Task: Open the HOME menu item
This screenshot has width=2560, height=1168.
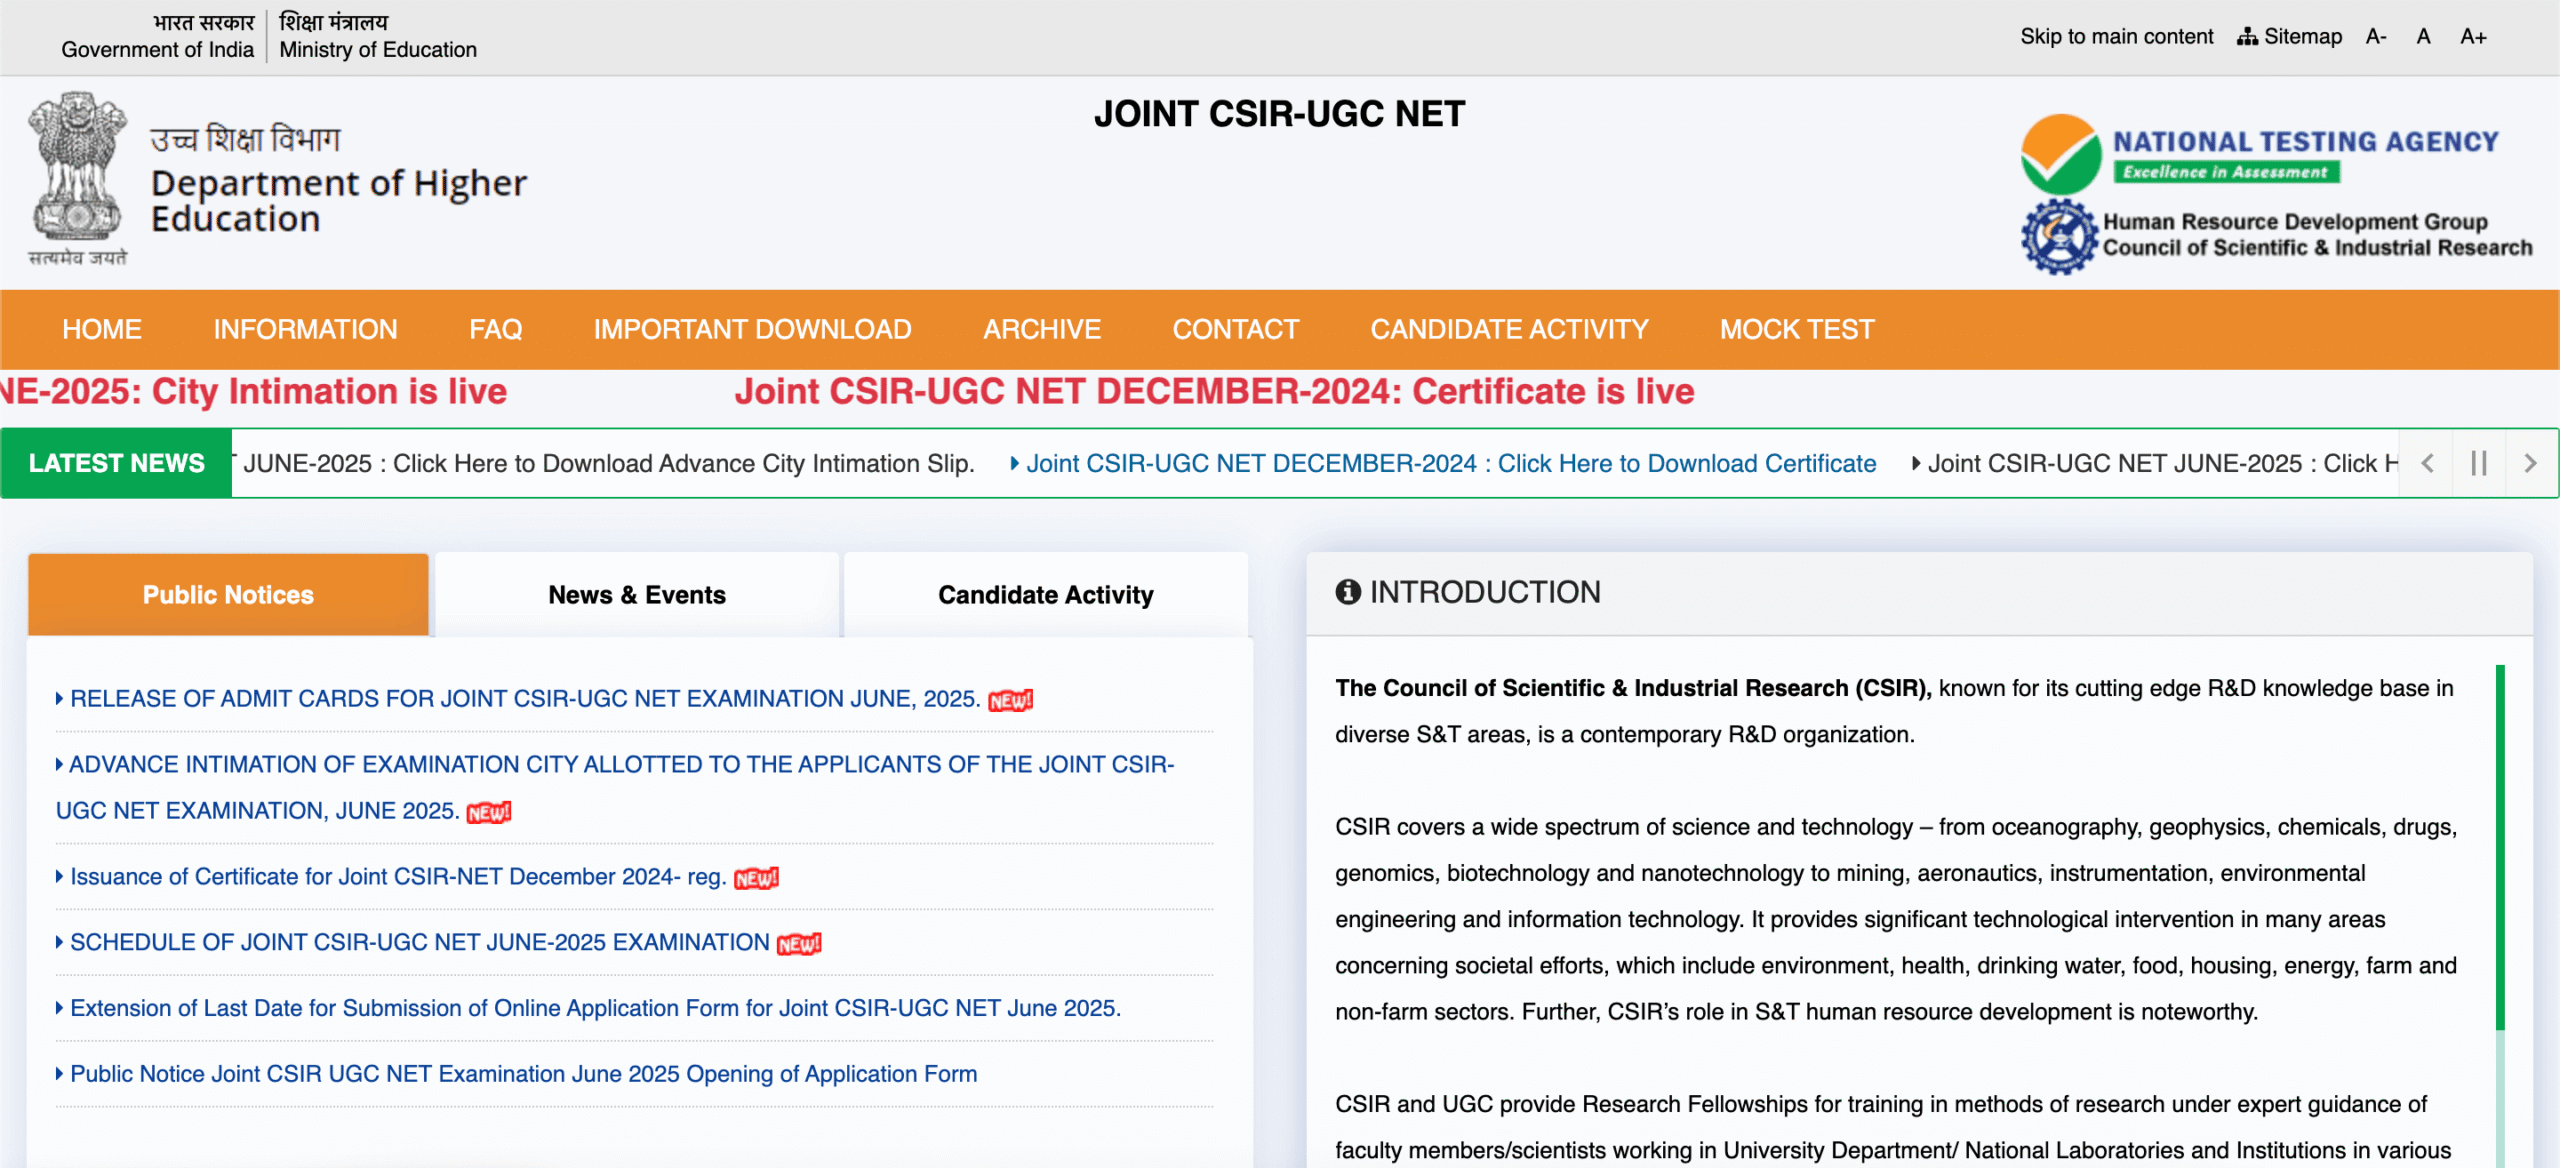Action: tap(102, 330)
